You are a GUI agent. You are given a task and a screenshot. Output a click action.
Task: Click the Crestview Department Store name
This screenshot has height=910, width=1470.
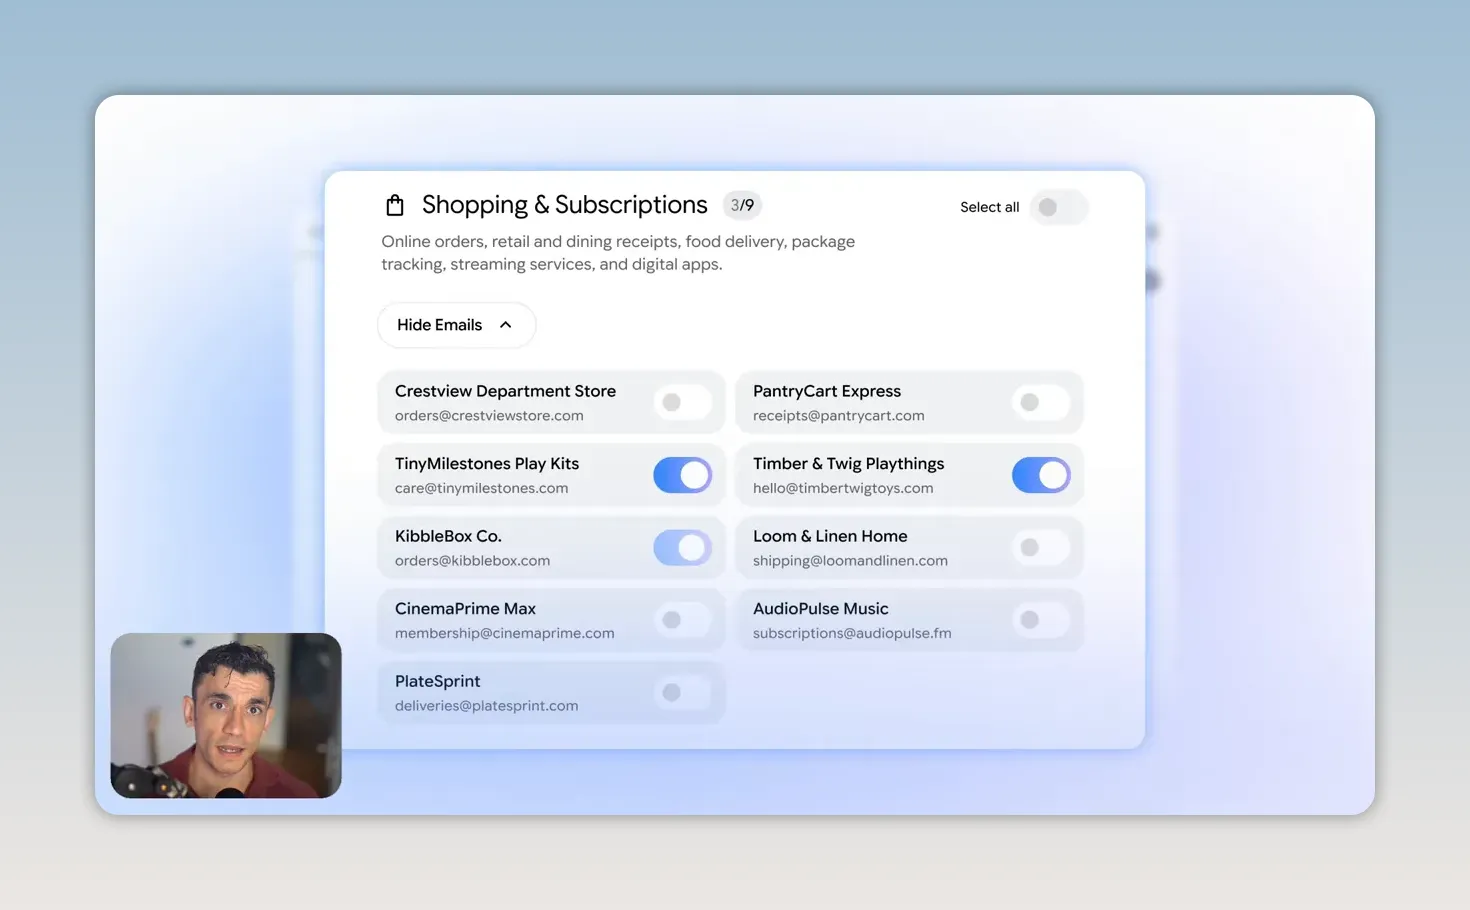click(x=505, y=391)
